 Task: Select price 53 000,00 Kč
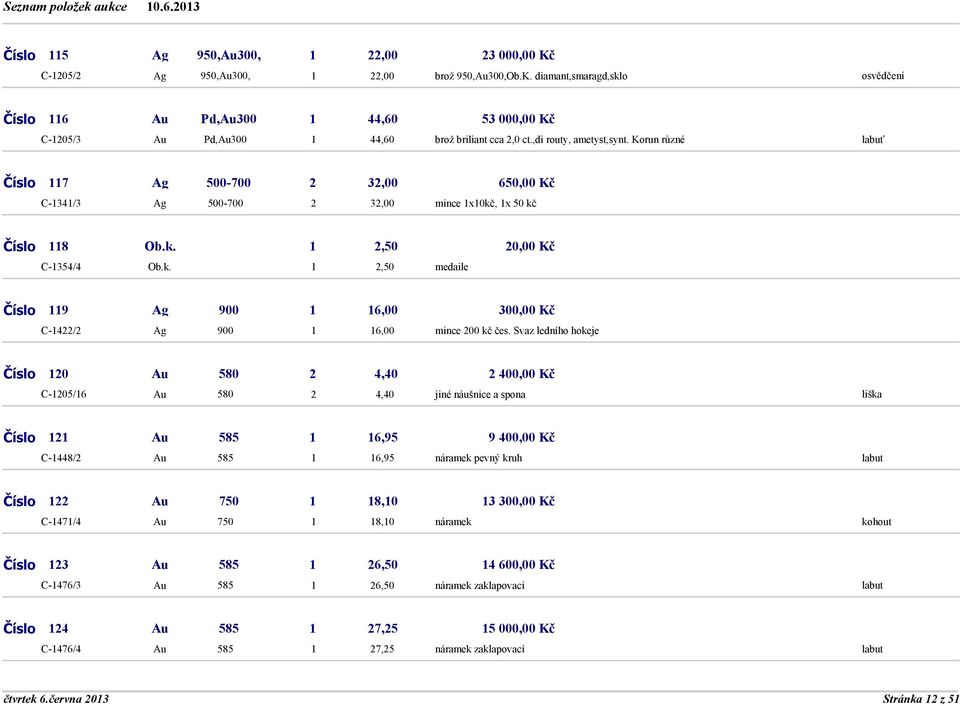point(518,119)
